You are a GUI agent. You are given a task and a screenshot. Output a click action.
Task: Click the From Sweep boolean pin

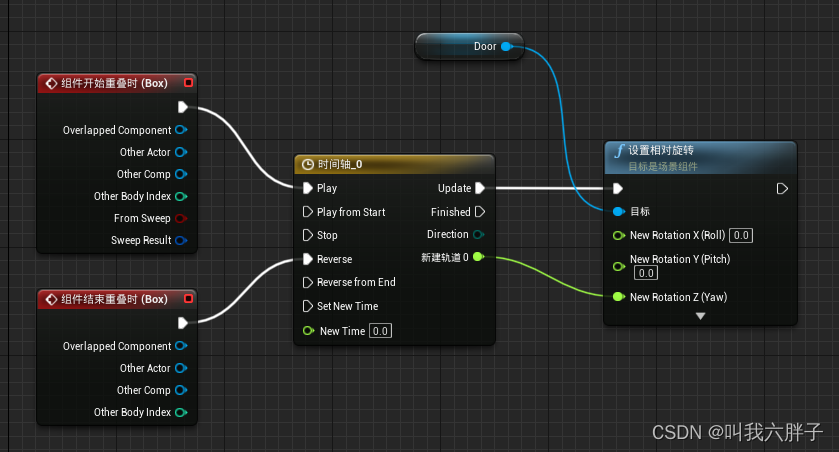pyautogui.click(x=181, y=218)
